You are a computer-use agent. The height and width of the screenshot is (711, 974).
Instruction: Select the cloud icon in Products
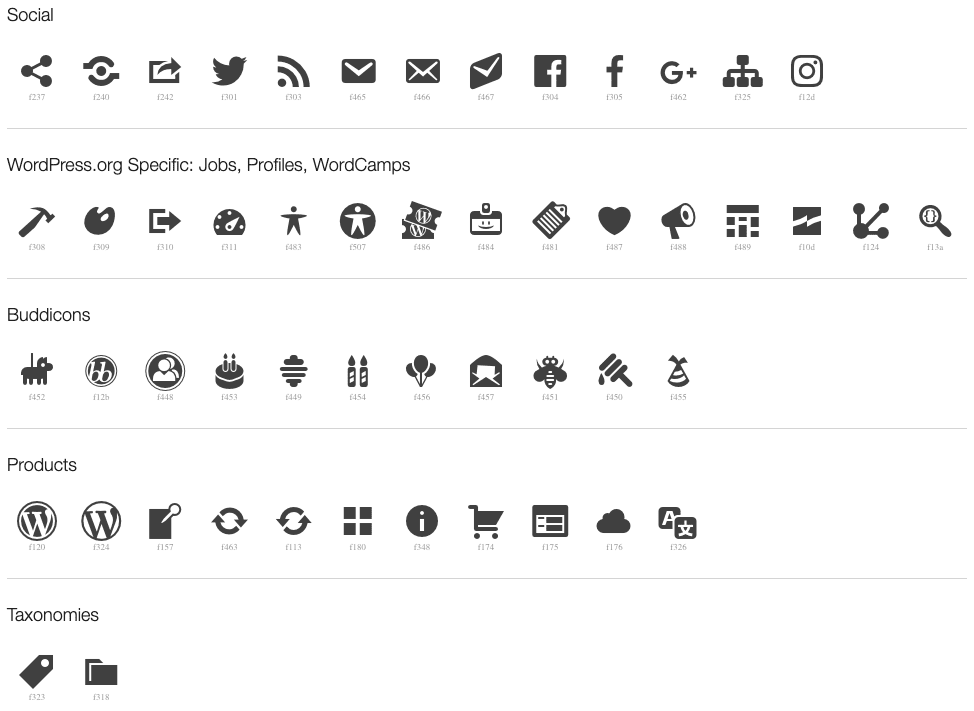(x=614, y=522)
